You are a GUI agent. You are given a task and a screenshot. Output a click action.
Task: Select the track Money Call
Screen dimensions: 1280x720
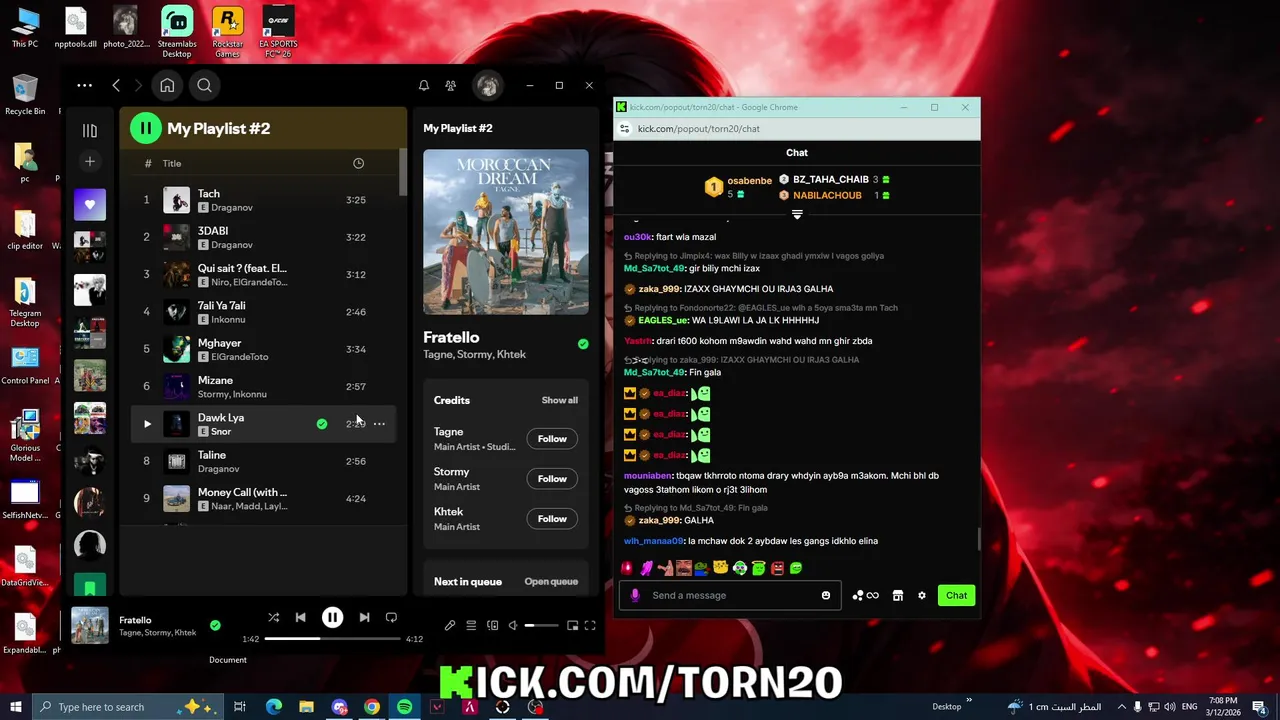tap(263, 498)
